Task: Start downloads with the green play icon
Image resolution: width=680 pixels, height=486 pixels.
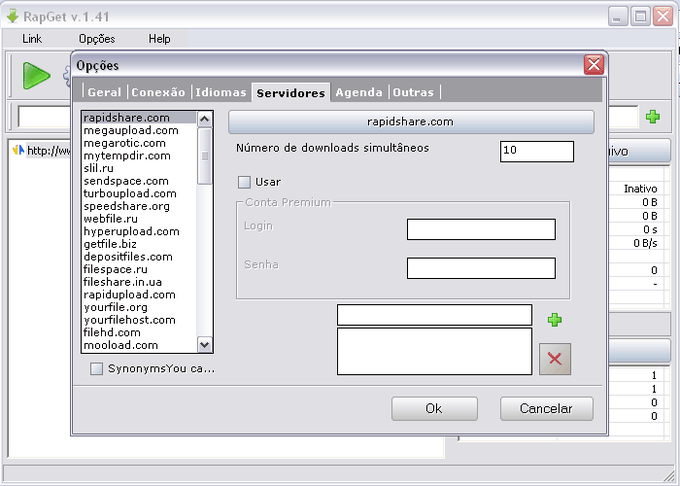Action: [36, 76]
